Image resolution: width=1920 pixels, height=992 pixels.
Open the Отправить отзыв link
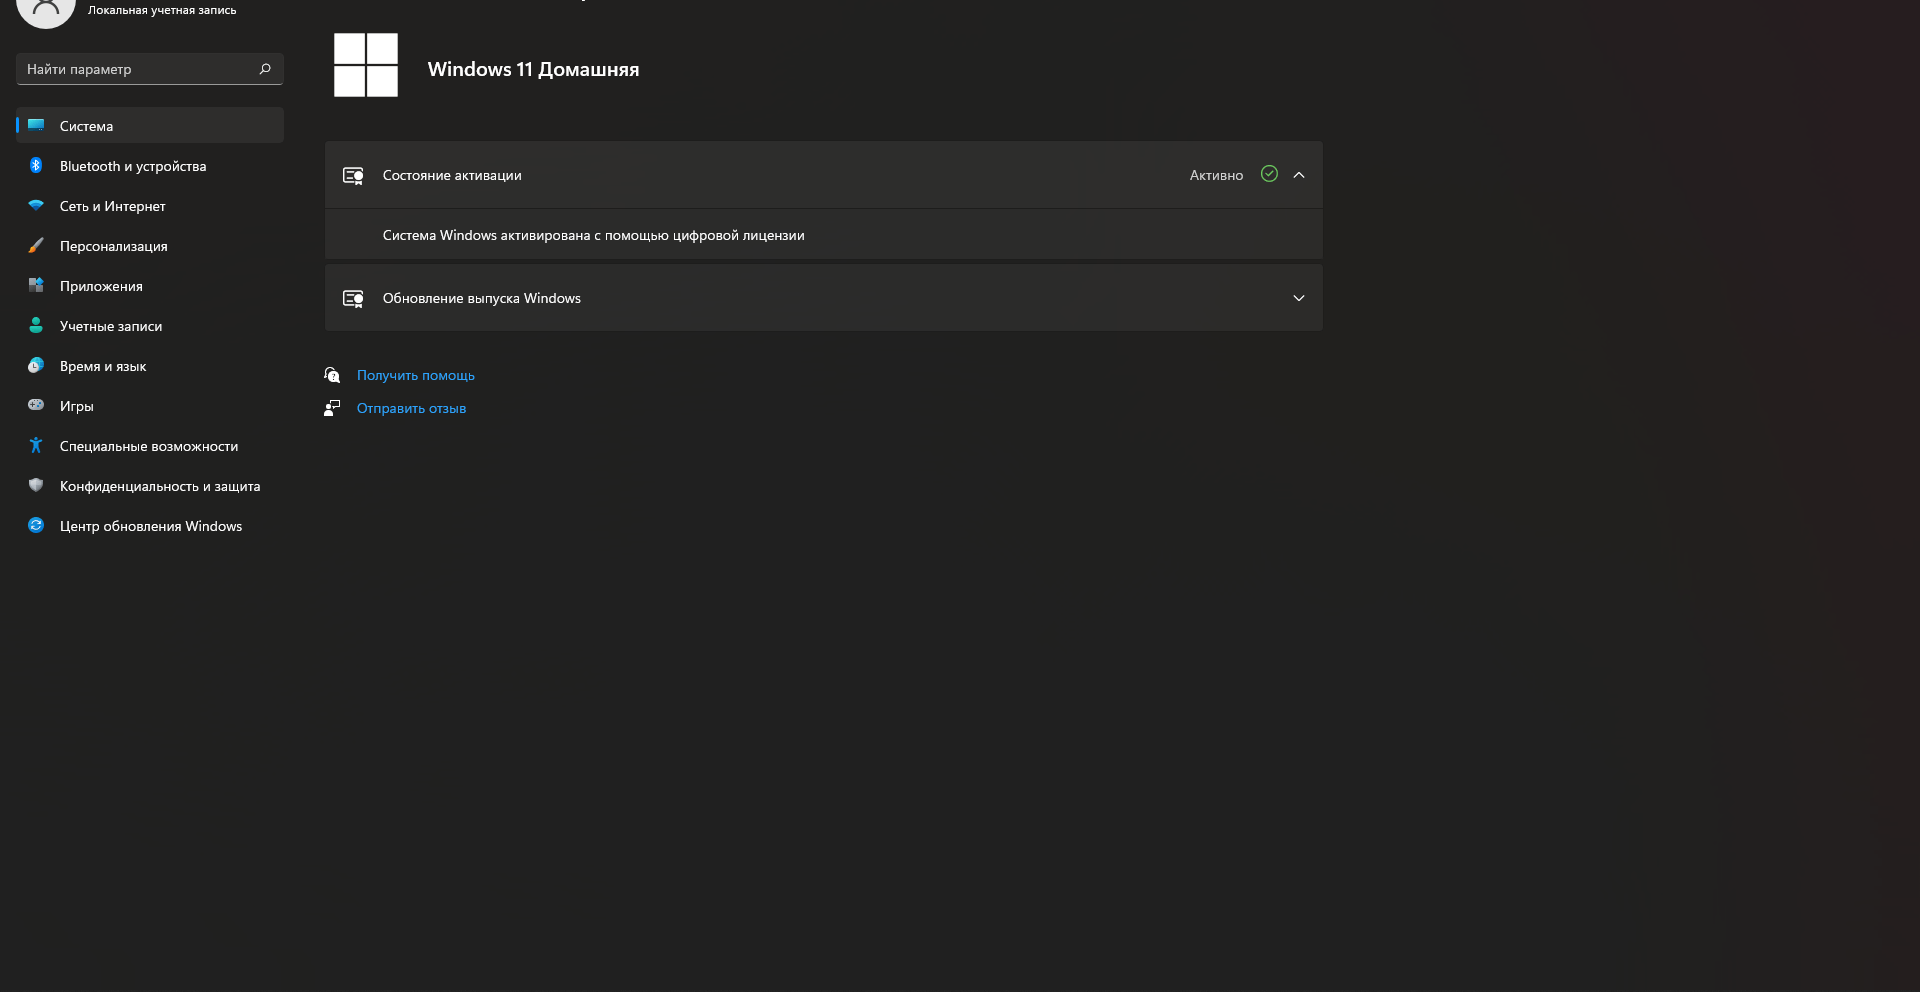click(411, 408)
